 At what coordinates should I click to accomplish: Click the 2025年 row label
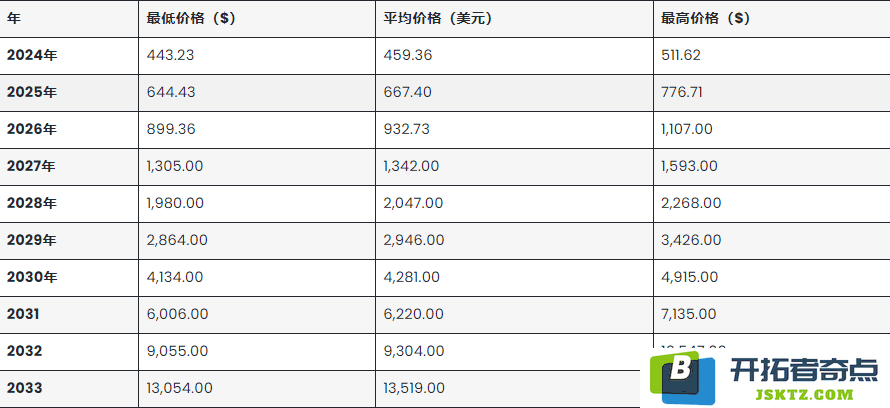click(x=32, y=92)
